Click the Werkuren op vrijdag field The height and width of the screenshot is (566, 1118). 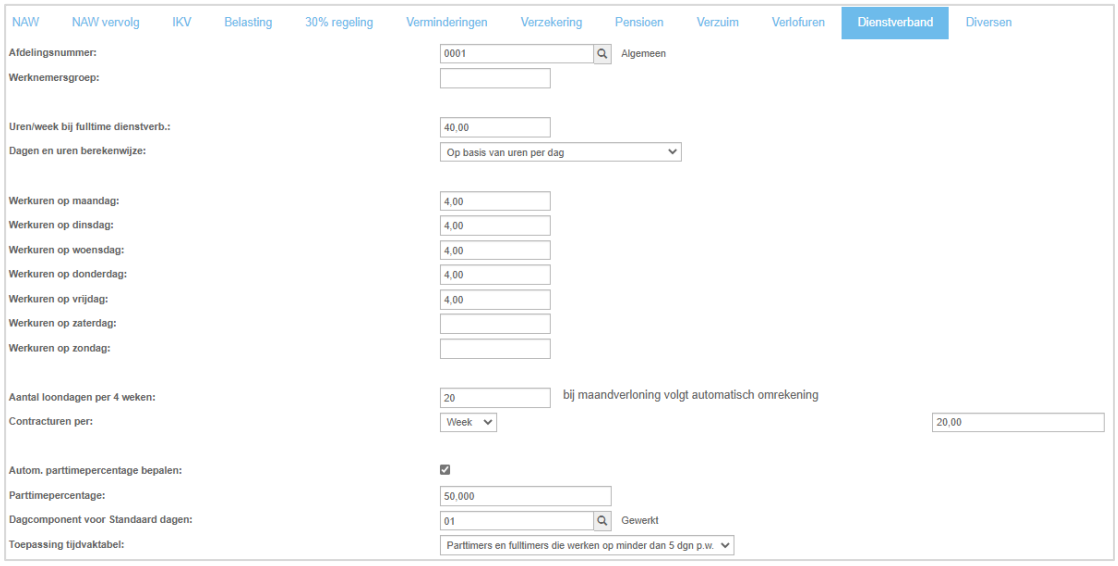coord(496,299)
